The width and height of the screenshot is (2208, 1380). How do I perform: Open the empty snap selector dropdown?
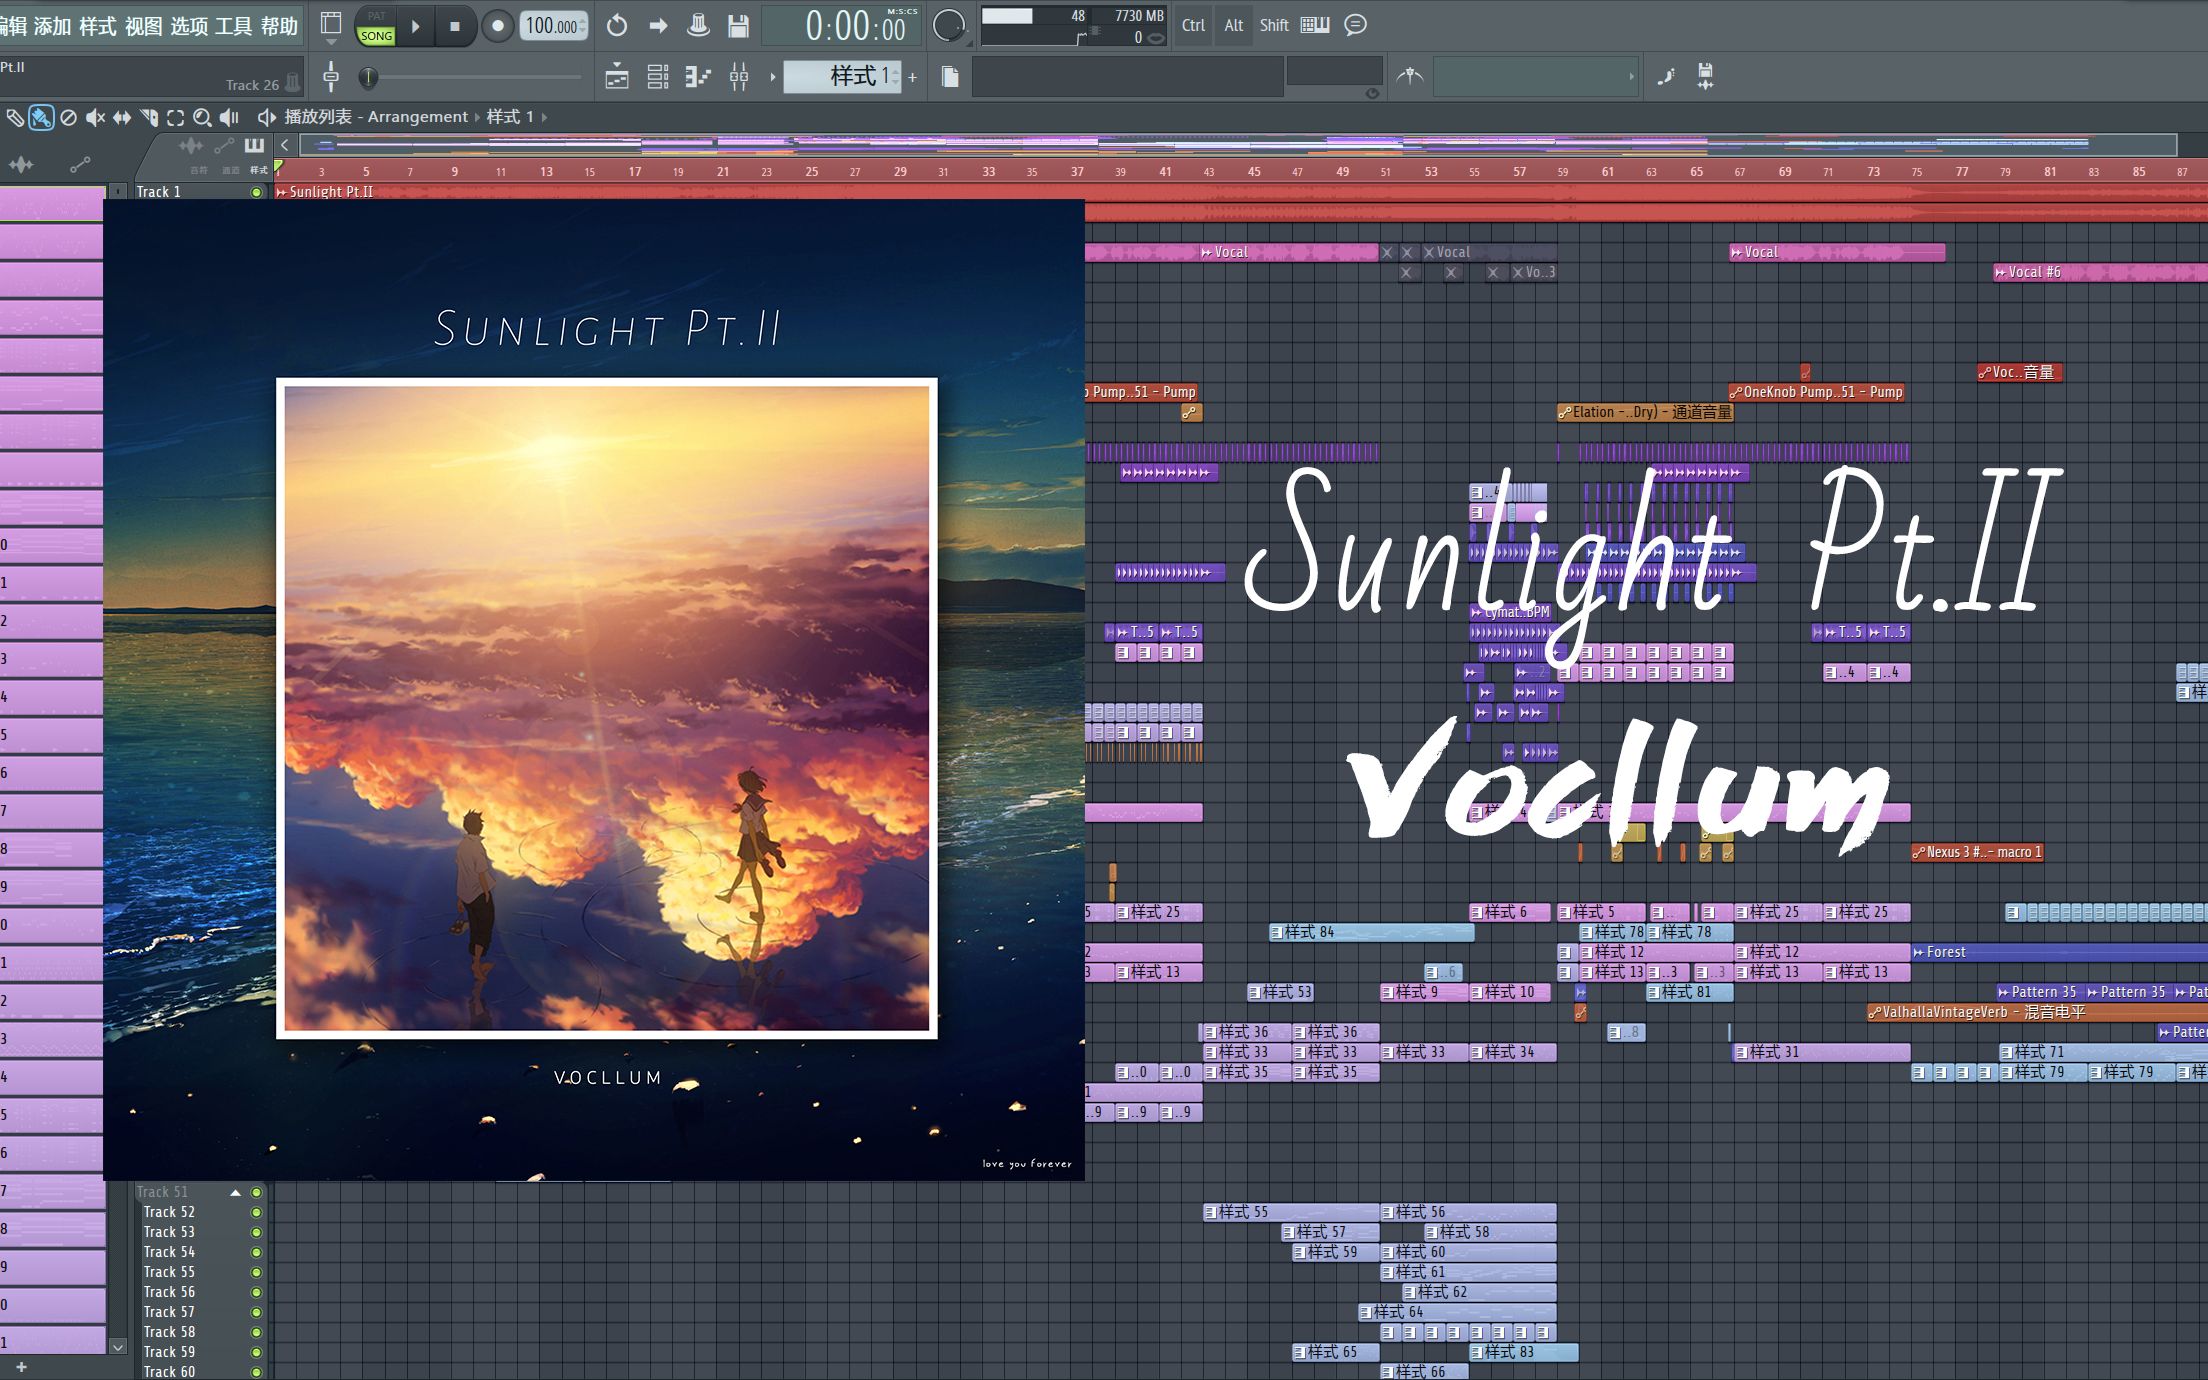1536,76
